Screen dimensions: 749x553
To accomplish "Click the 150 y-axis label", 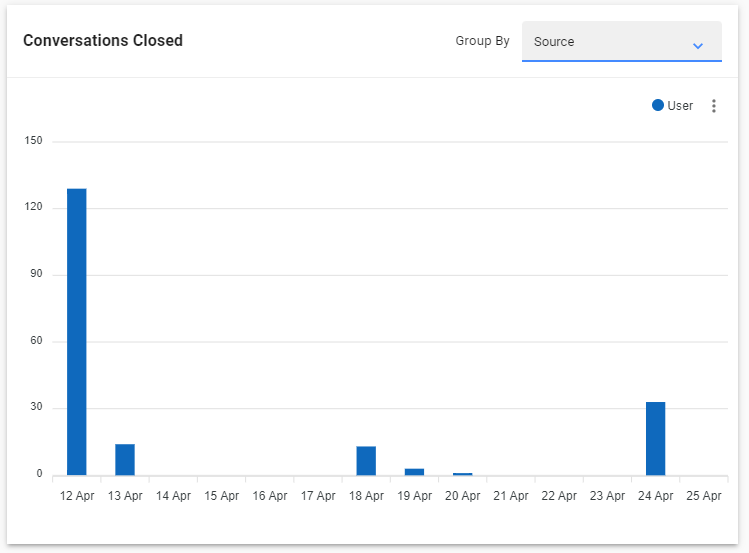I will 34,141.
